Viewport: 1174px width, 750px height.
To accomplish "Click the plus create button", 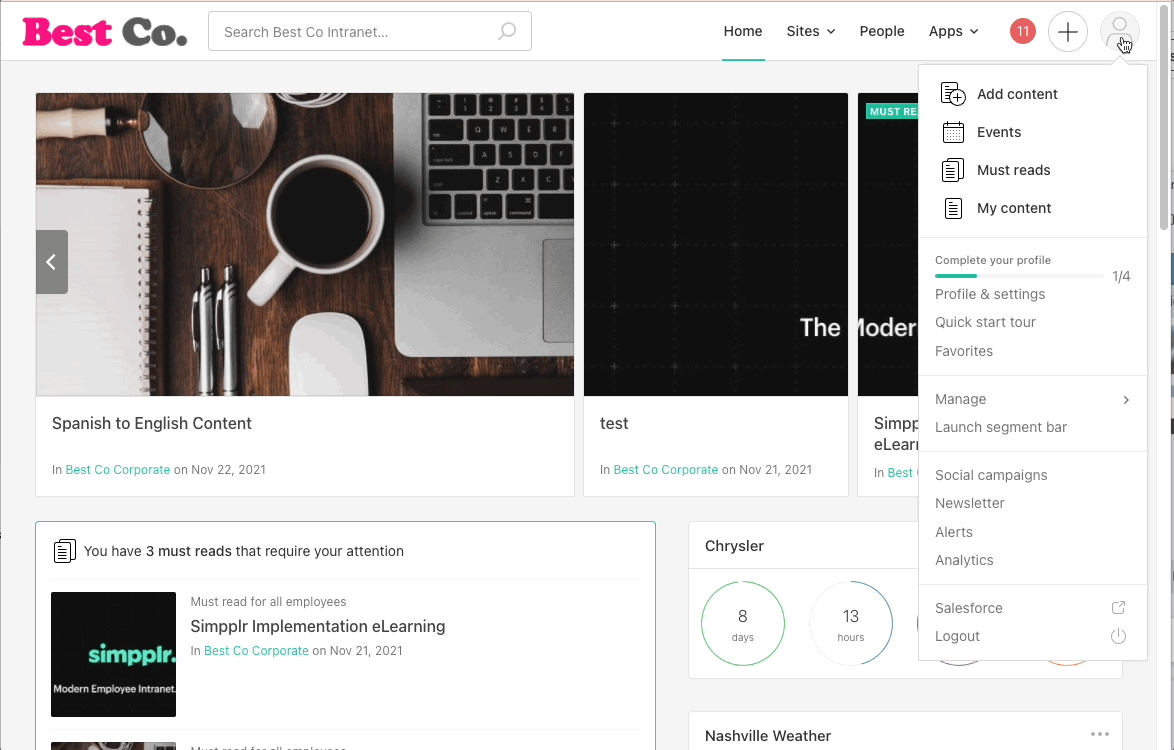I will pyautogui.click(x=1068, y=31).
